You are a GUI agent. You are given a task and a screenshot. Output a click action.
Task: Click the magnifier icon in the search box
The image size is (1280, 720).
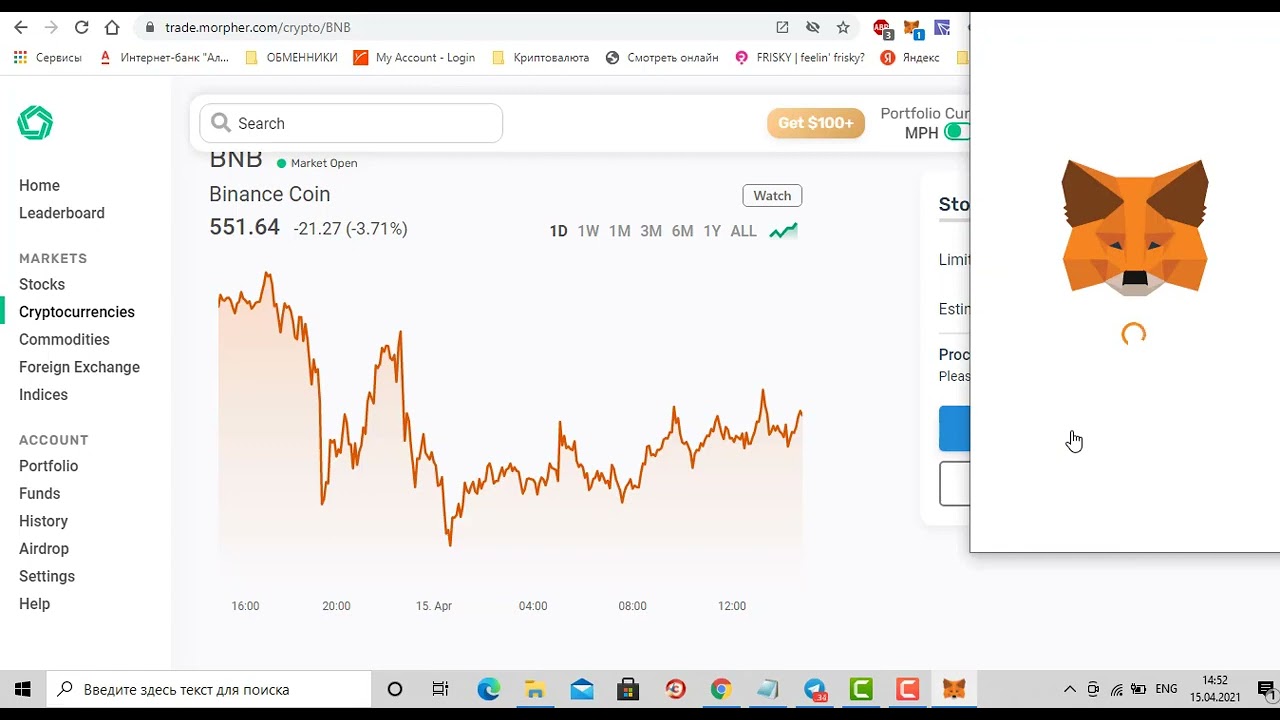(x=221, y=123)
